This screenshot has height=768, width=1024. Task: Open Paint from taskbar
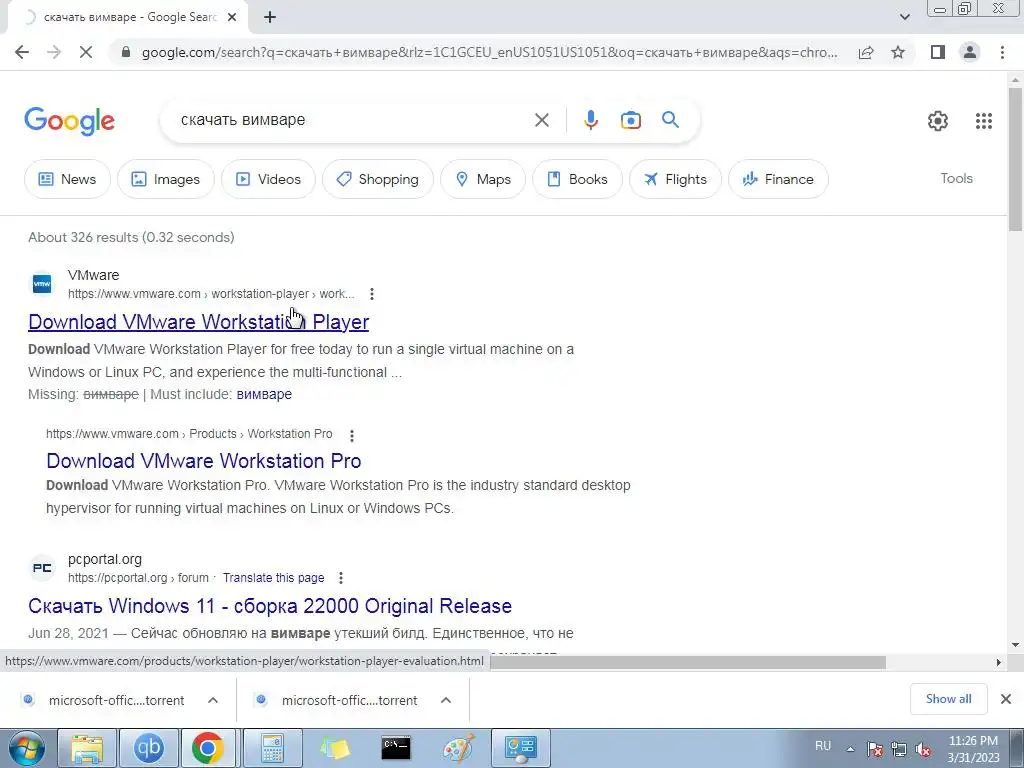pos(458,748)
